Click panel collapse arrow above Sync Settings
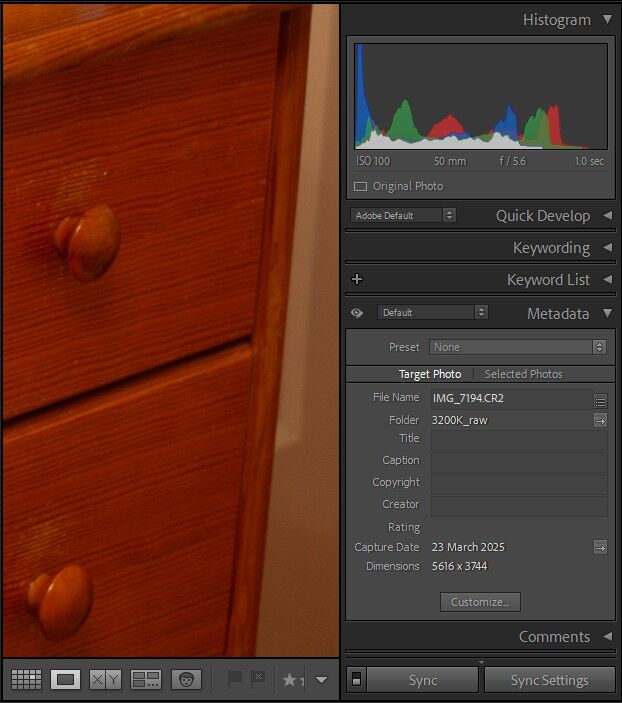The width and height of the screenshot is (622, 703). [481, 662]
